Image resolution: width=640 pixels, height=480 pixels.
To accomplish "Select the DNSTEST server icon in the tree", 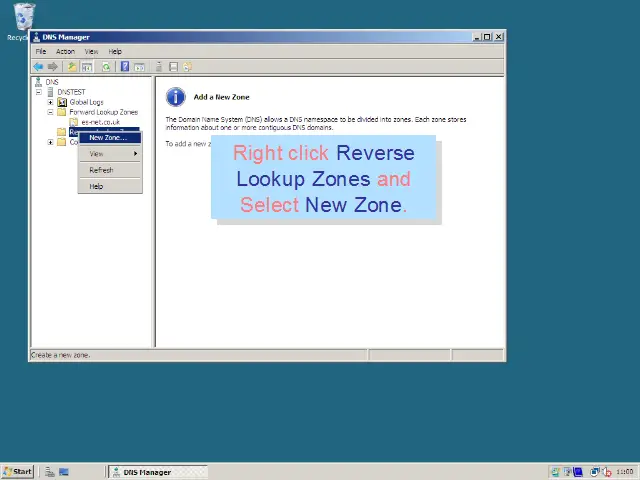I will (50, 92).
